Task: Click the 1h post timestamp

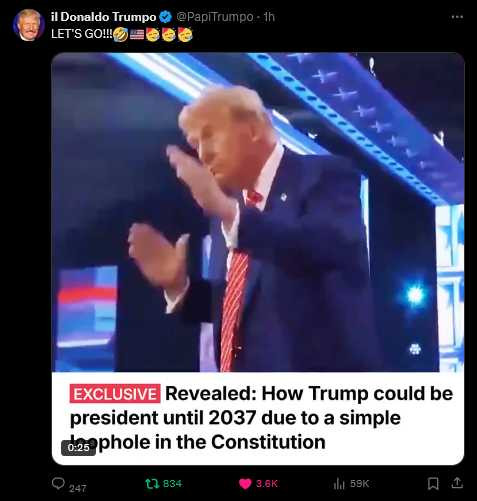Action: pyautogui.click(x=269, y=17)
